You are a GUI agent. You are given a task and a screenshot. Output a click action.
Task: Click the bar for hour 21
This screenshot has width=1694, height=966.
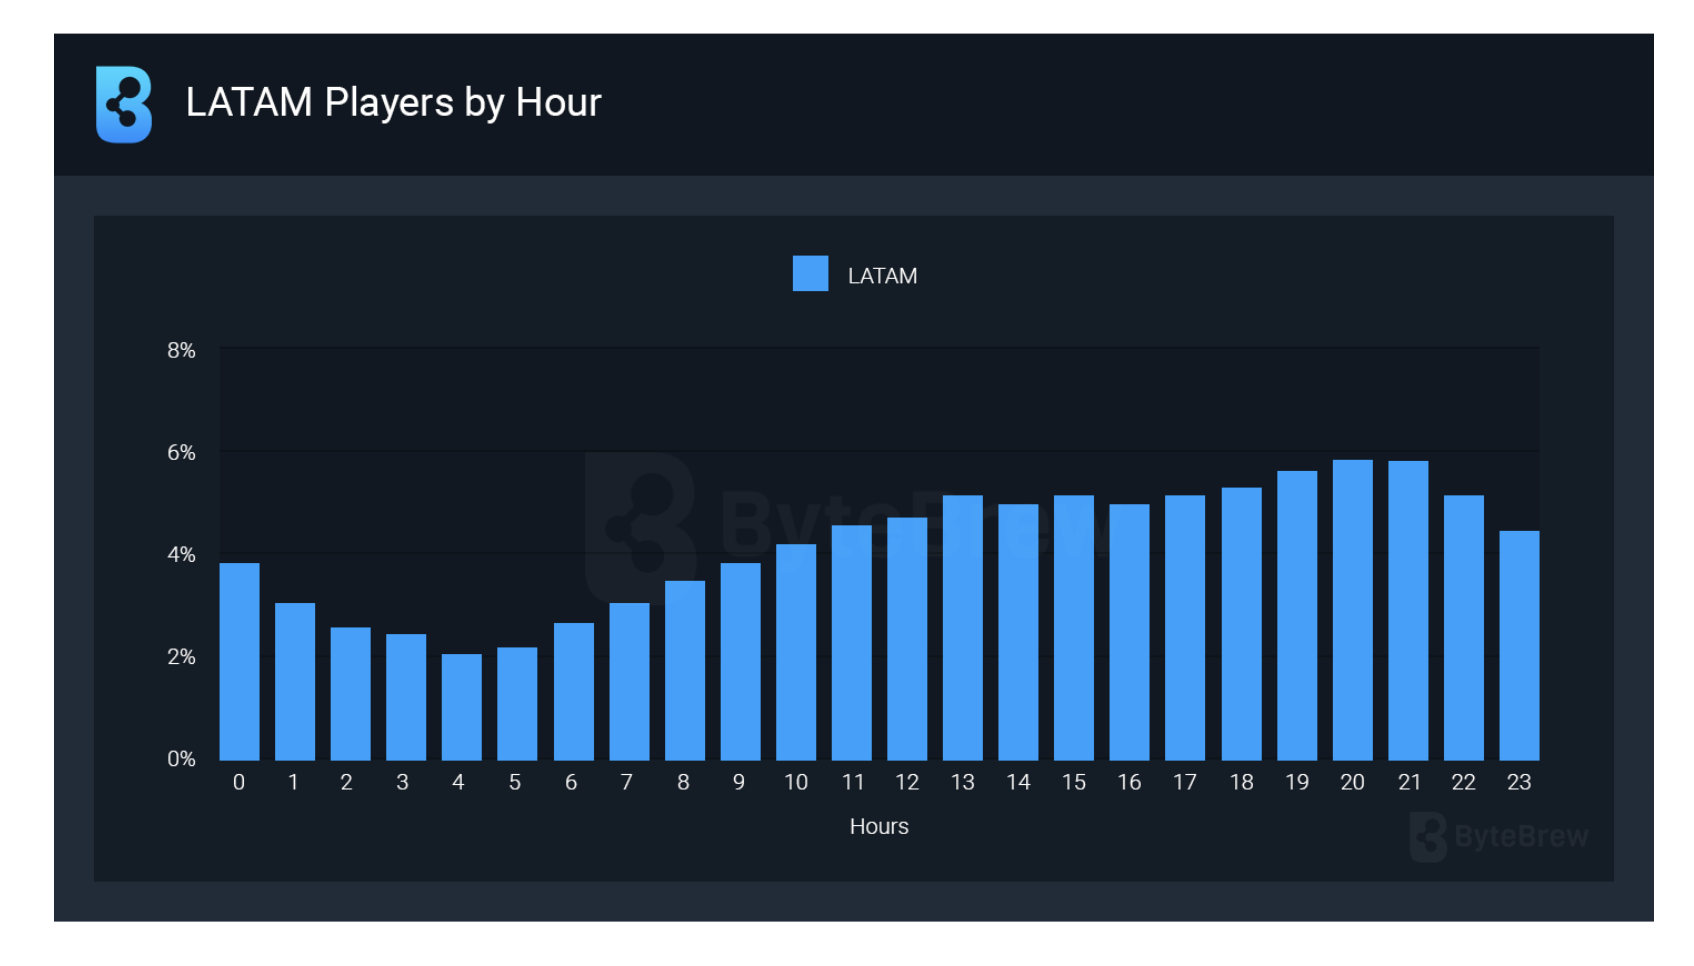click(x=1408, y=611)
